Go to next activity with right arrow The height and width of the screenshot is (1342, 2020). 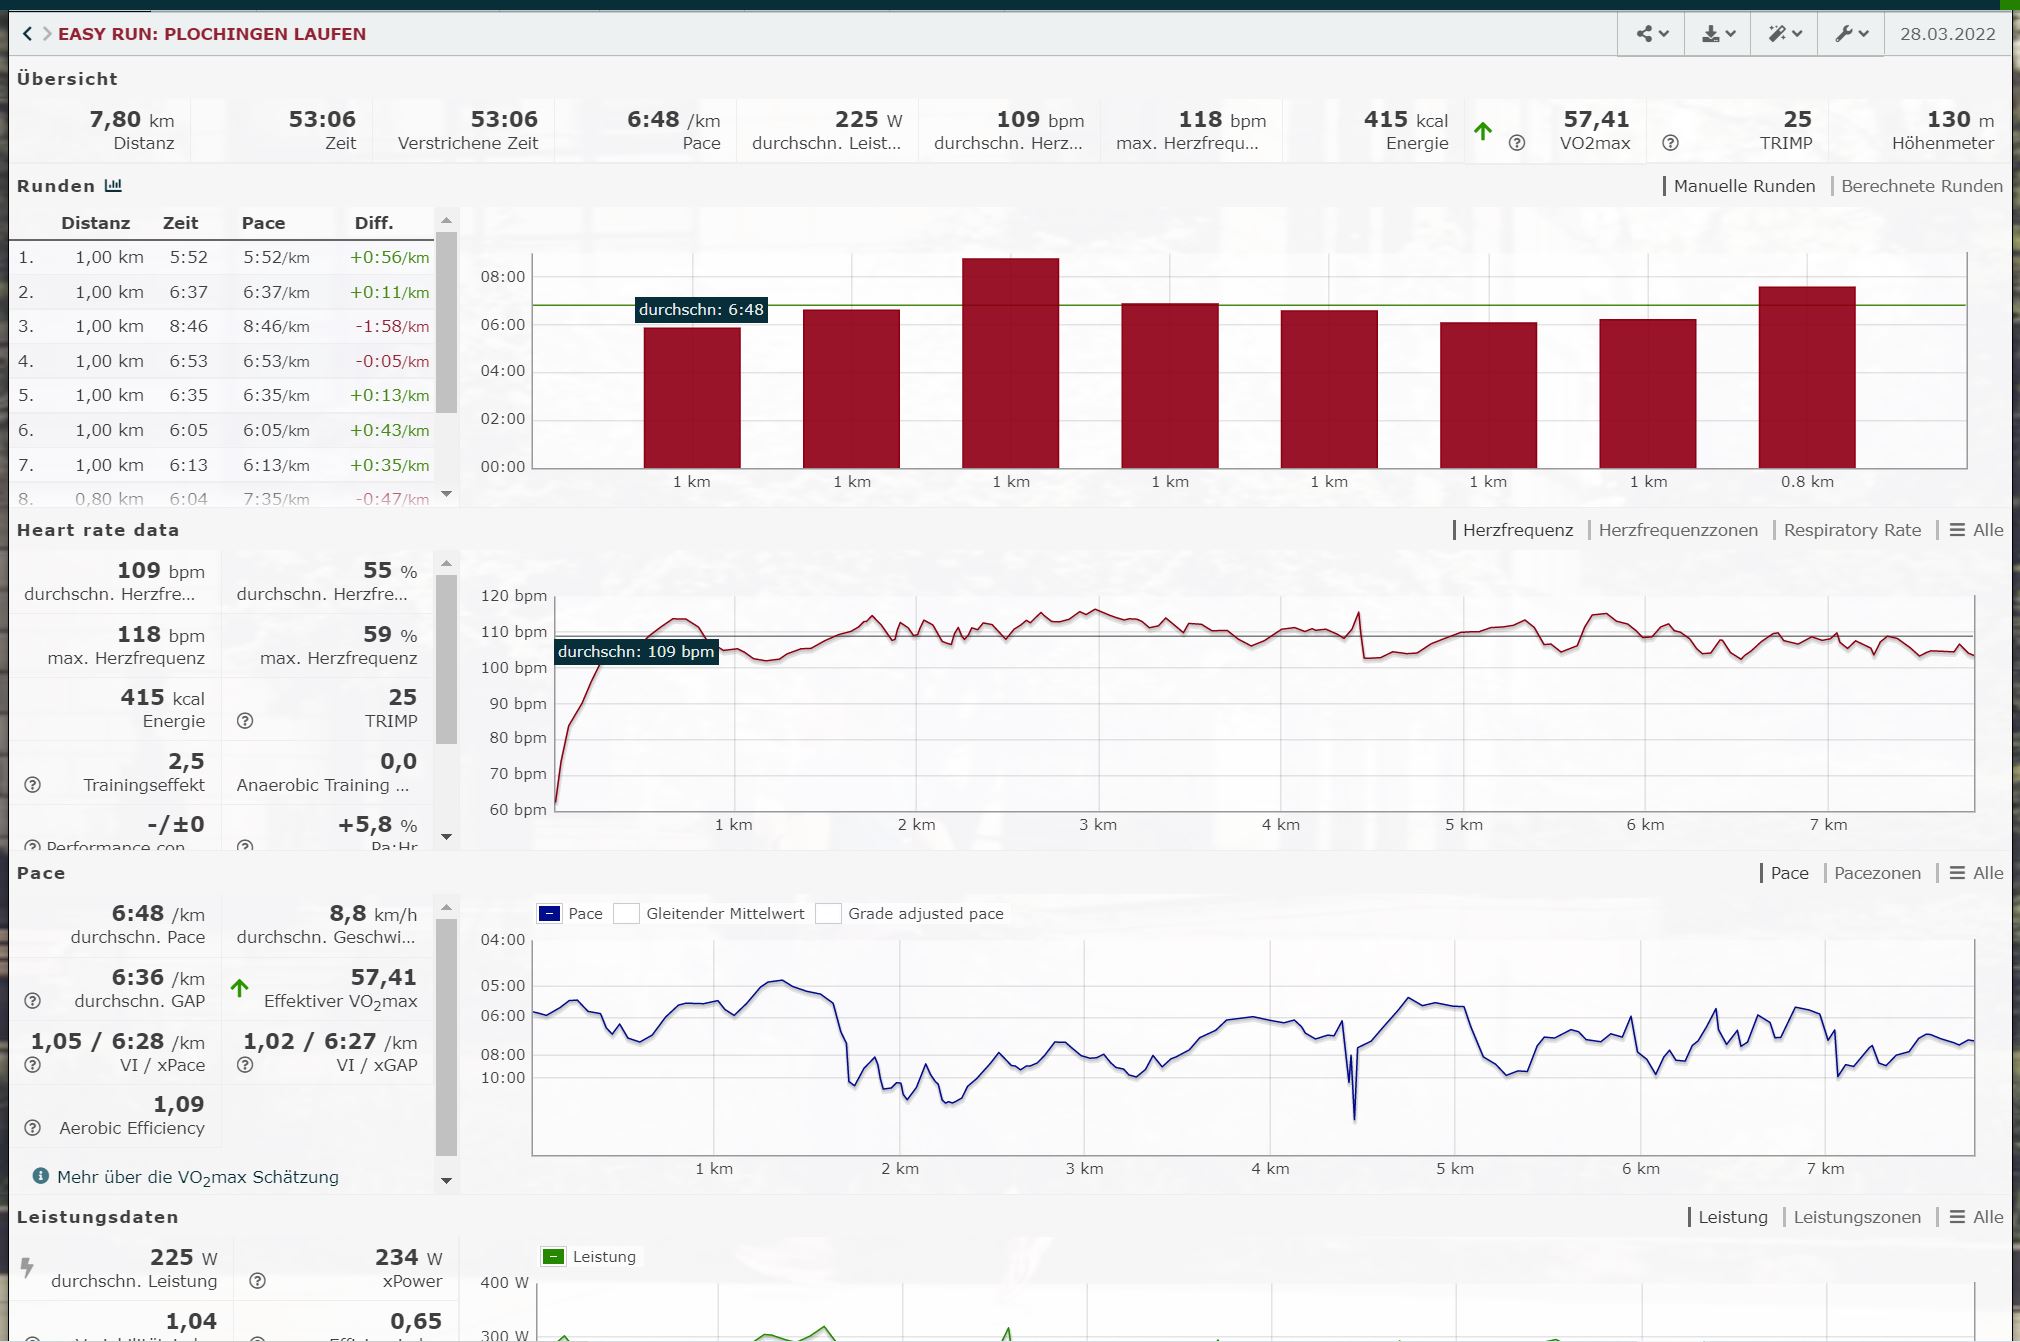[x=46, y=34]
